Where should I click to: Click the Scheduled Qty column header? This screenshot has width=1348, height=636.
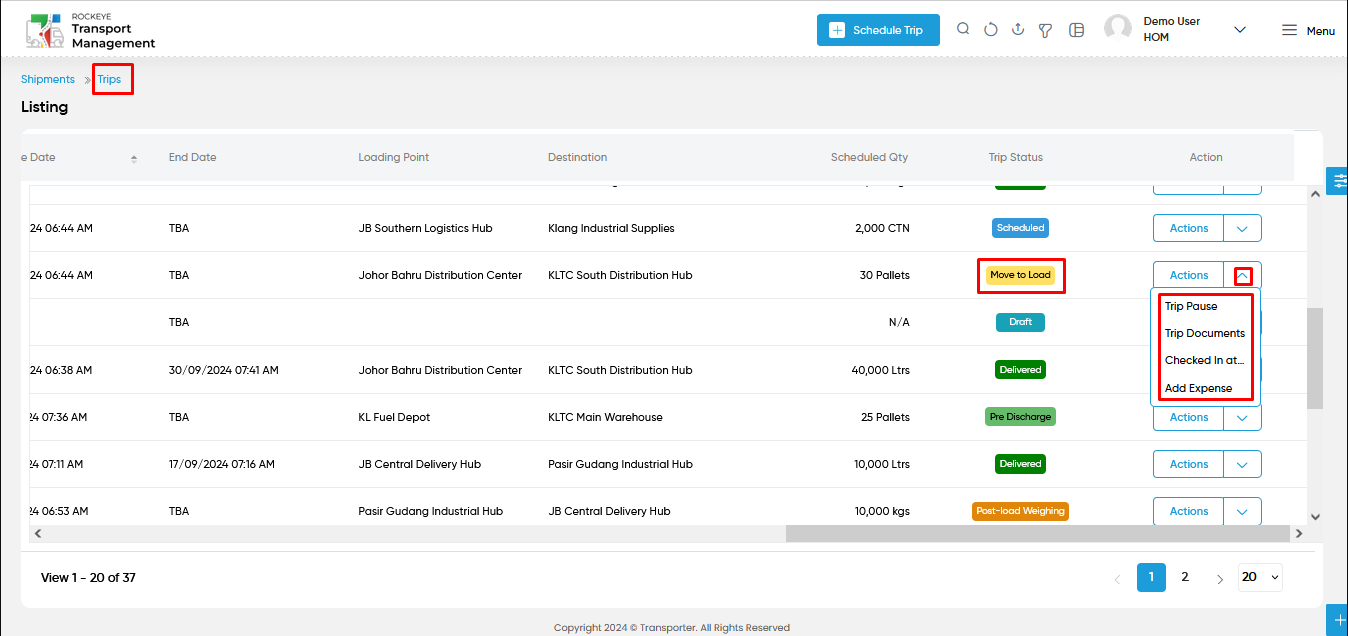pyautogui.click(x=869, y=157)
